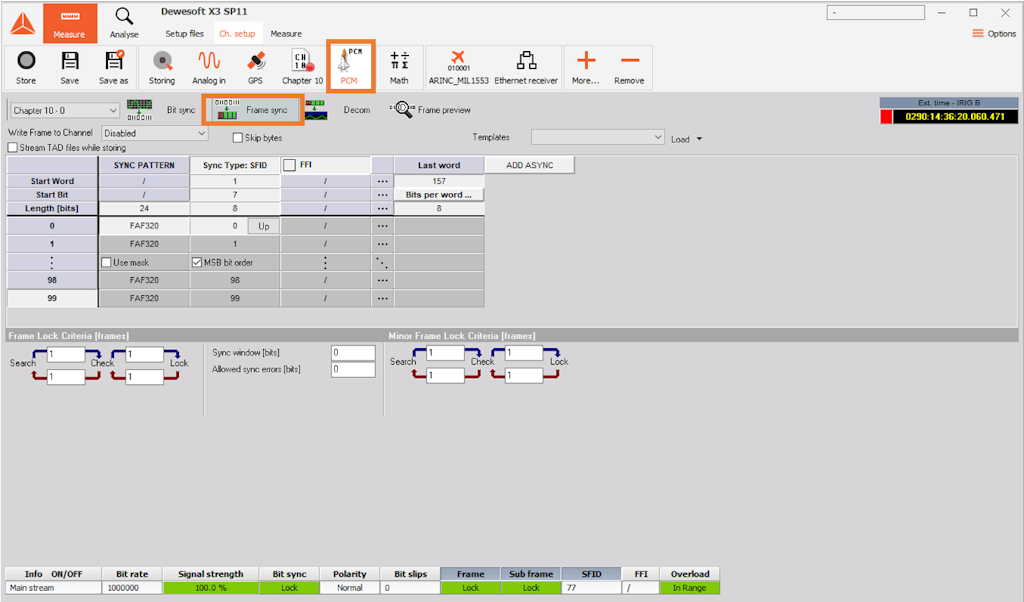Click the SYNC PATTERN column header

(144, 165)
